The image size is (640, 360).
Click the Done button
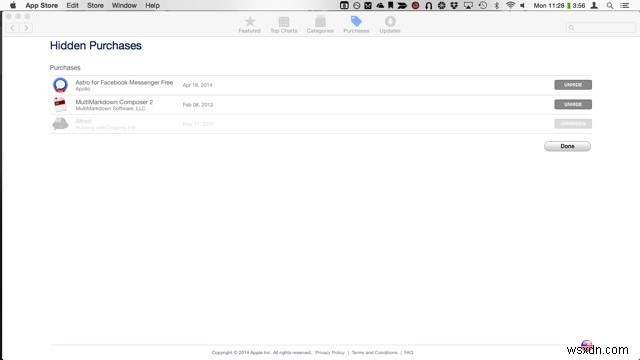pos(567,146)
